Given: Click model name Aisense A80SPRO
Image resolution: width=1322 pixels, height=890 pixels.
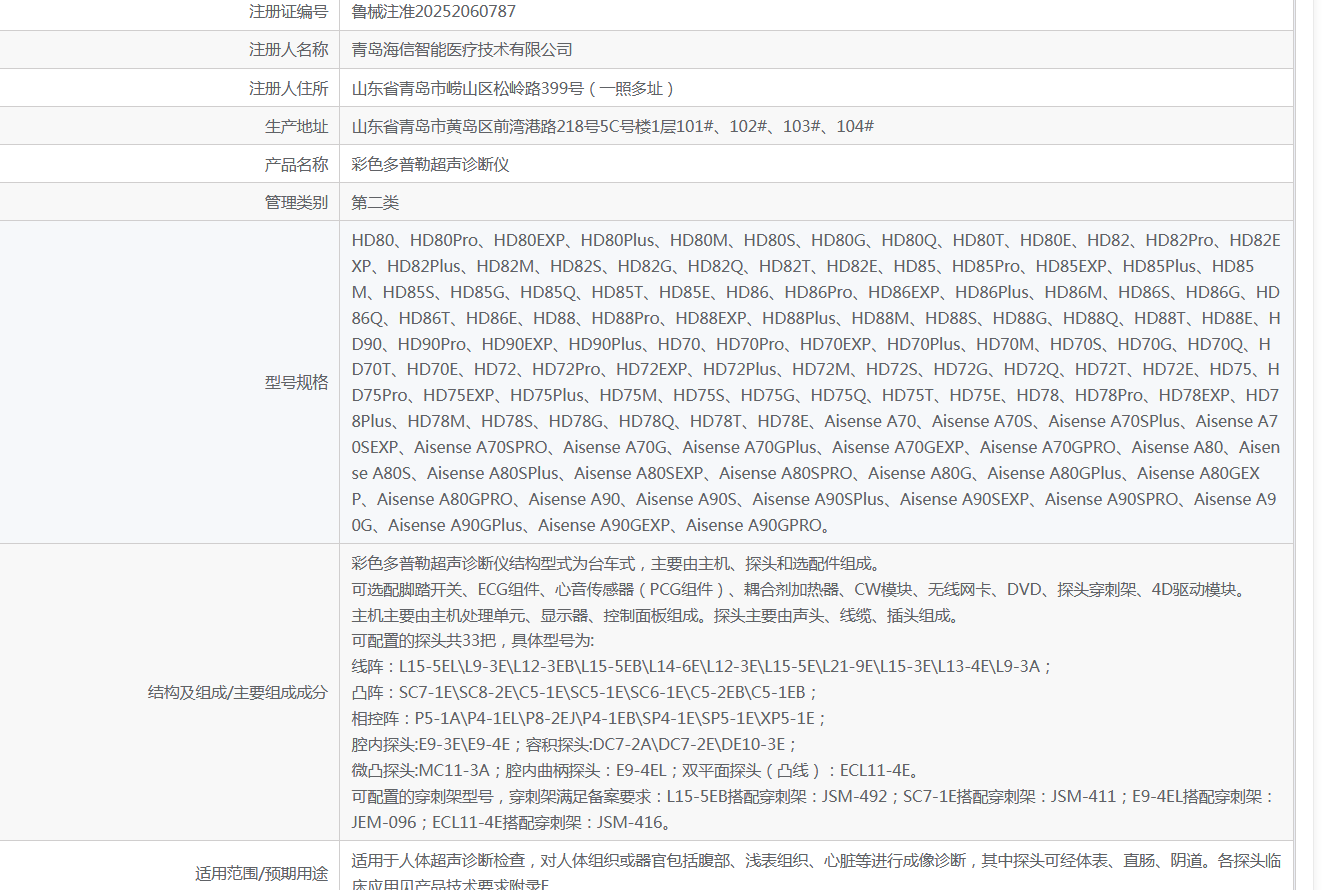Looking at the screenshot, I should pos(786,474).
